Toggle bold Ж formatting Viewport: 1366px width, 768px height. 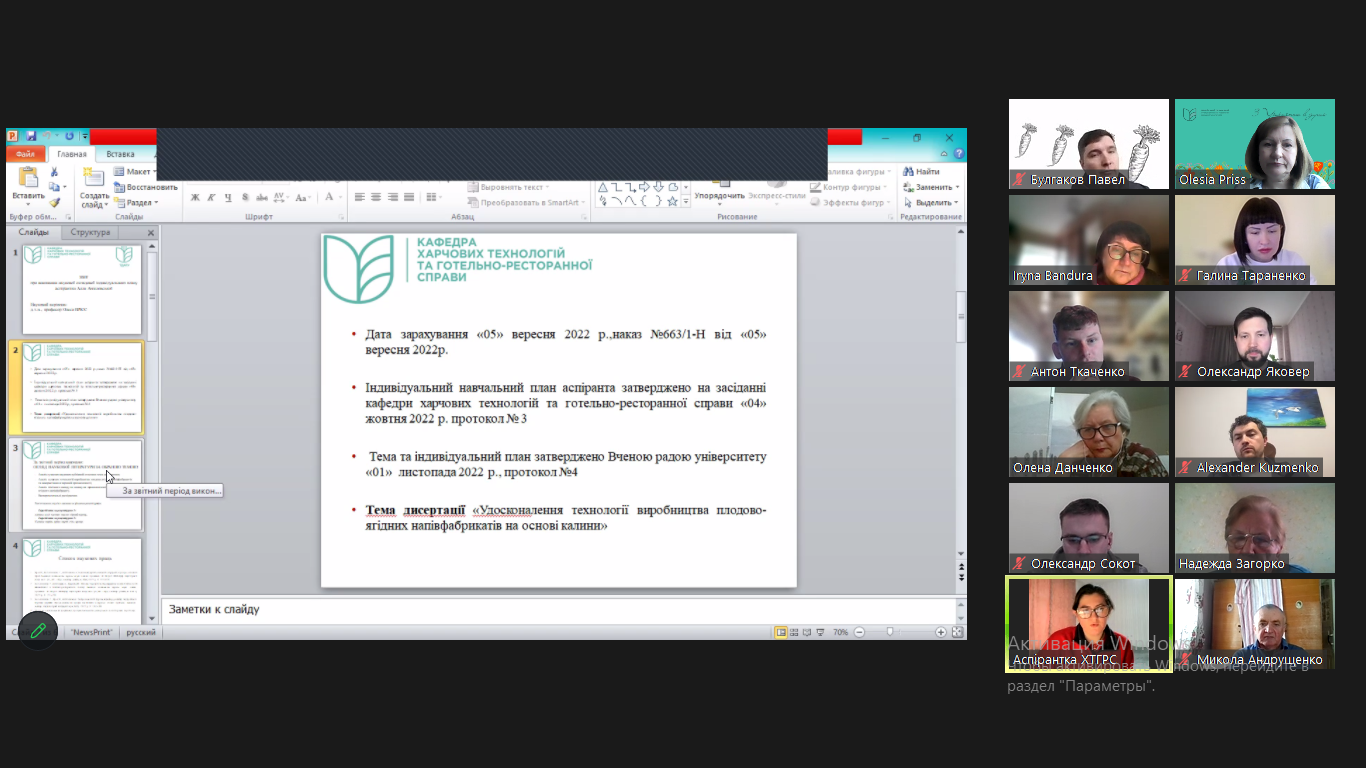click(196, 197)
